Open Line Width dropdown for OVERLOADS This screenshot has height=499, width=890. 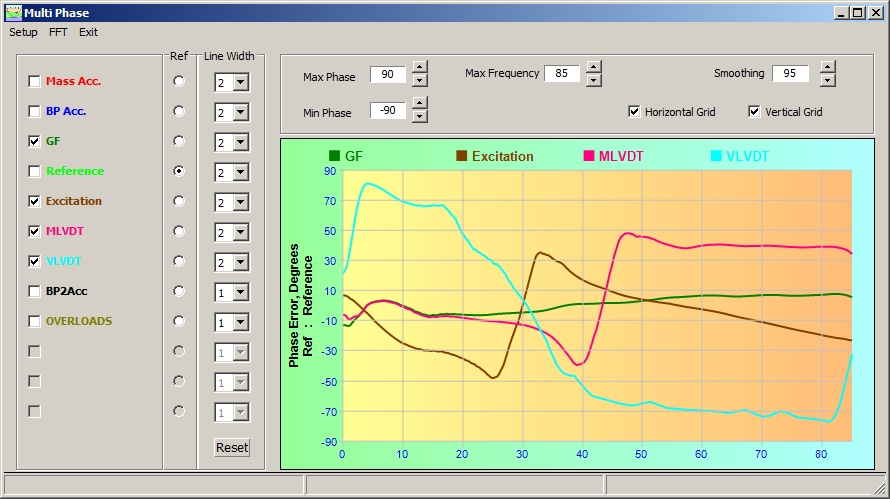pyautogui.click(x=241, y=322)
